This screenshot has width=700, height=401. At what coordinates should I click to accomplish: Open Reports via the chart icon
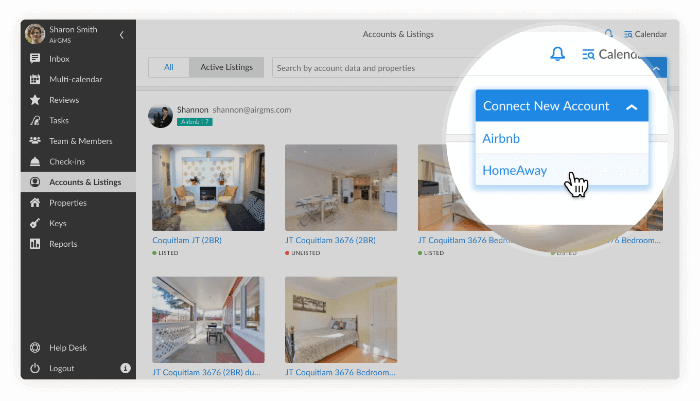tap(35, 244)
